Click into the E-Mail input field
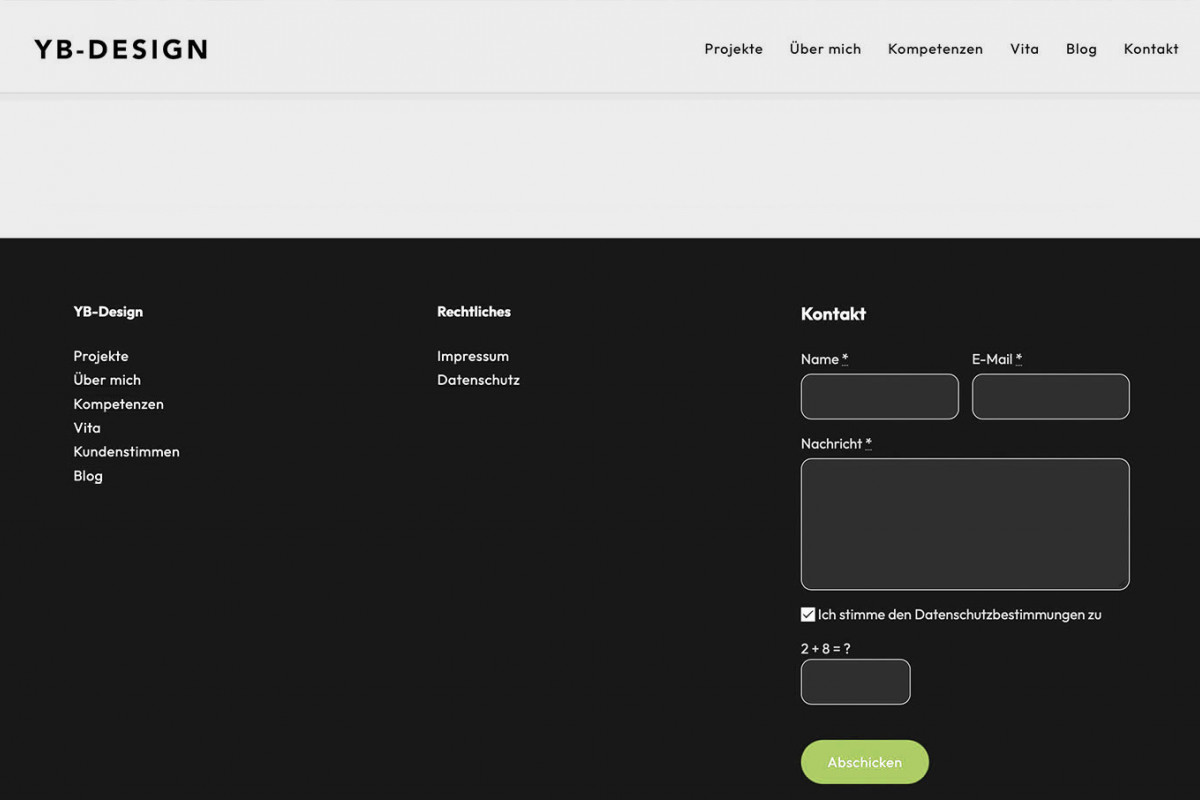The height and width of the screenshot is (800, 1200). coord(1050,397)
